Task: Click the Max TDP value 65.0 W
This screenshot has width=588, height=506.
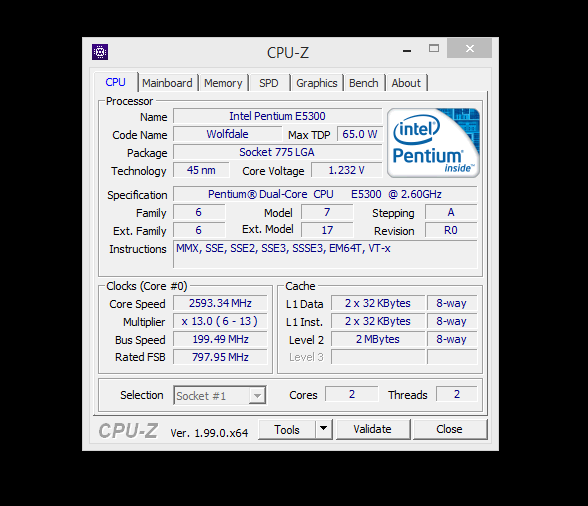Action: click(x=360, y=134)
